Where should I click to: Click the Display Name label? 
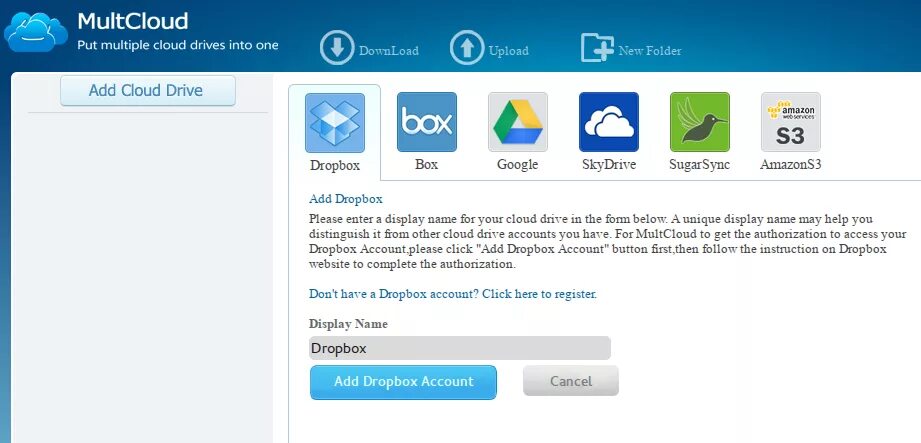click(348, 324)
